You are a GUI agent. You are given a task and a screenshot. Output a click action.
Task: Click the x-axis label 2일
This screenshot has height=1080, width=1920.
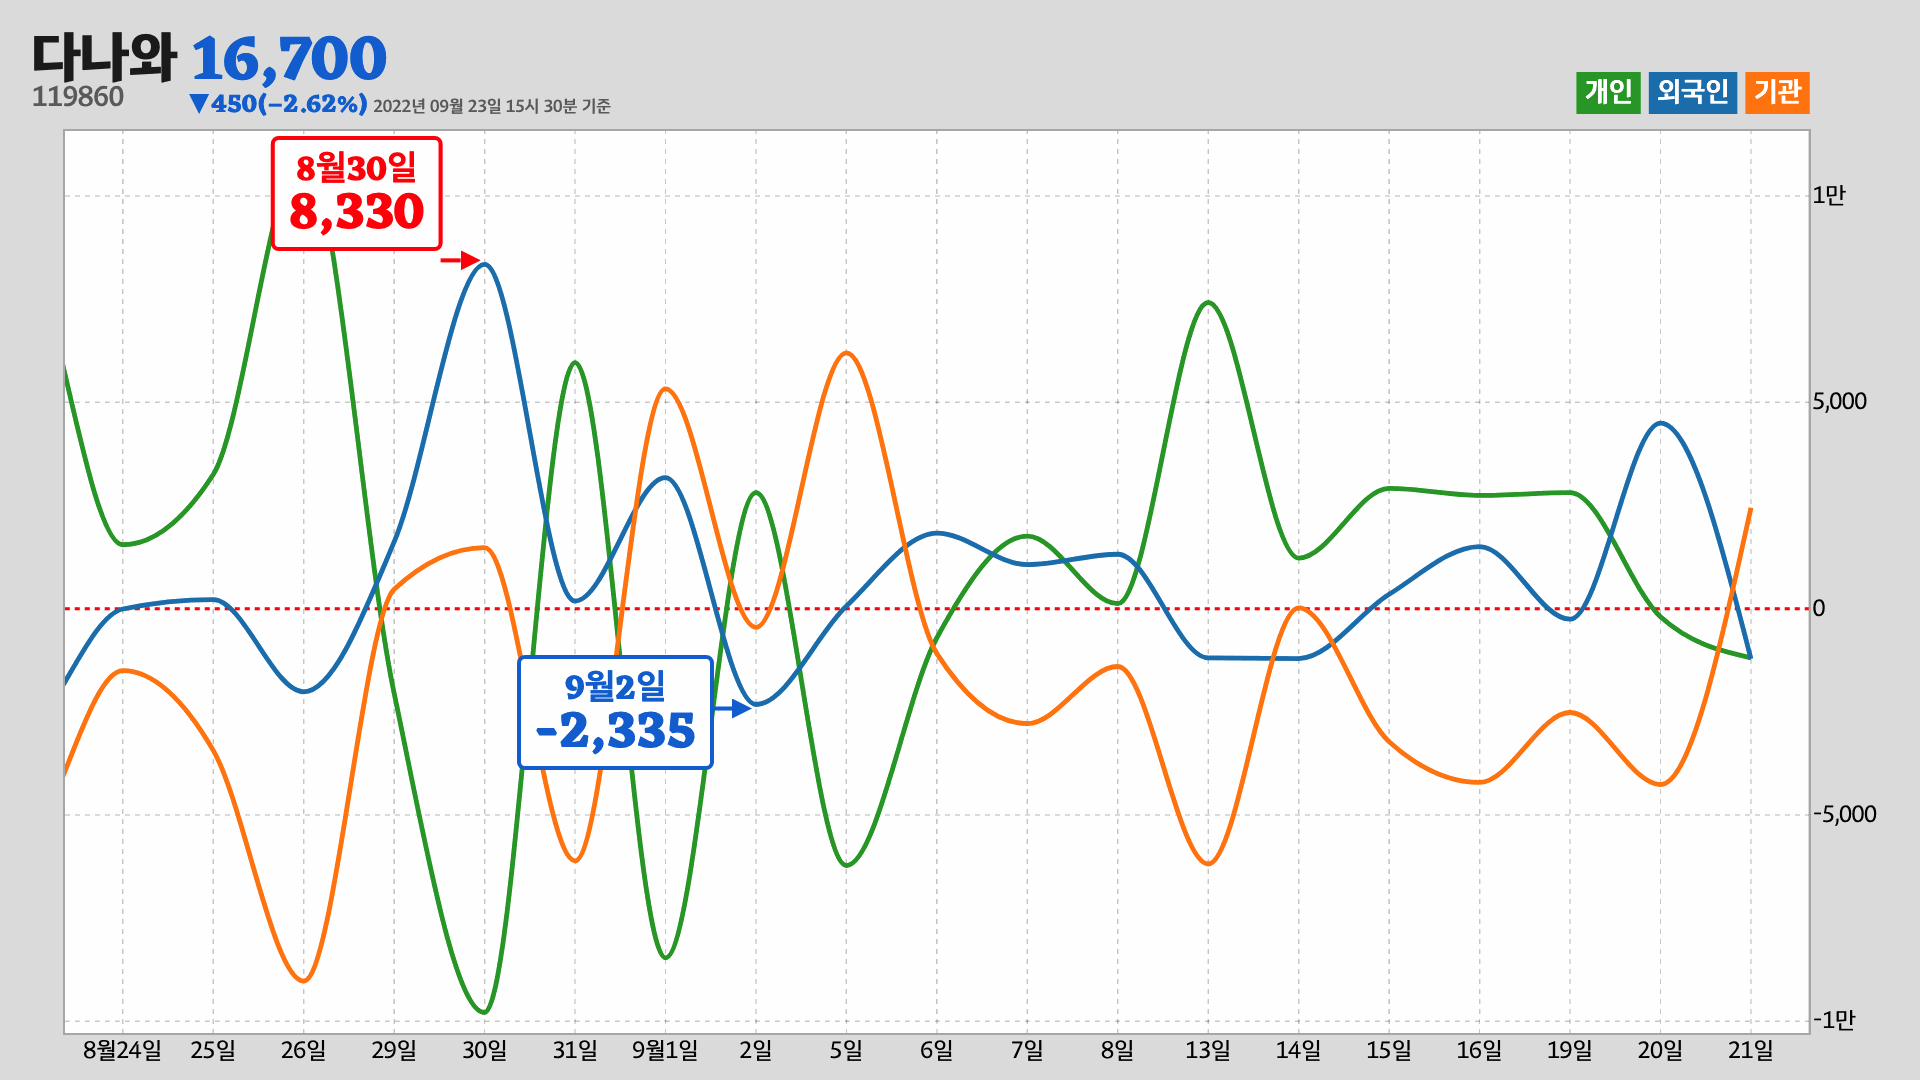[756, 1050]
